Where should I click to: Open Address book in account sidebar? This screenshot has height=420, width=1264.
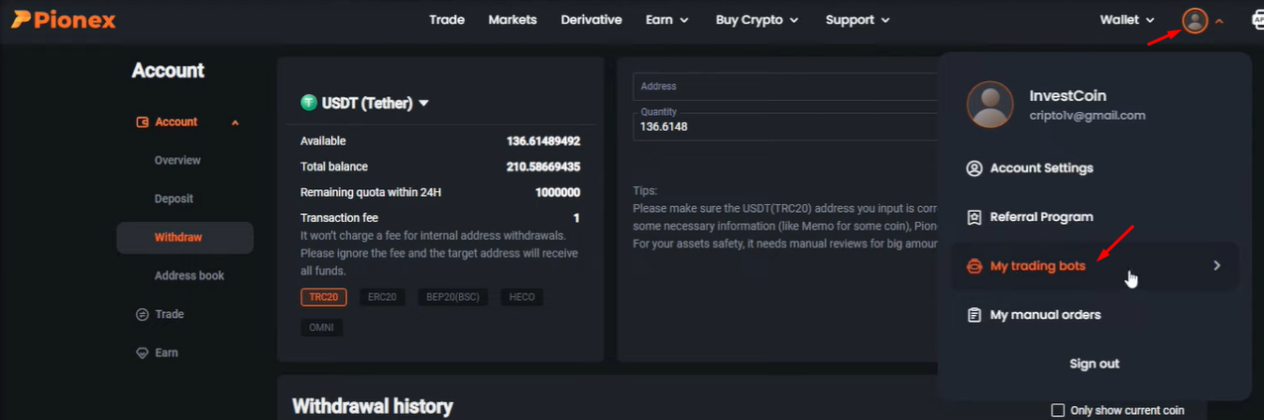point(189,276)
